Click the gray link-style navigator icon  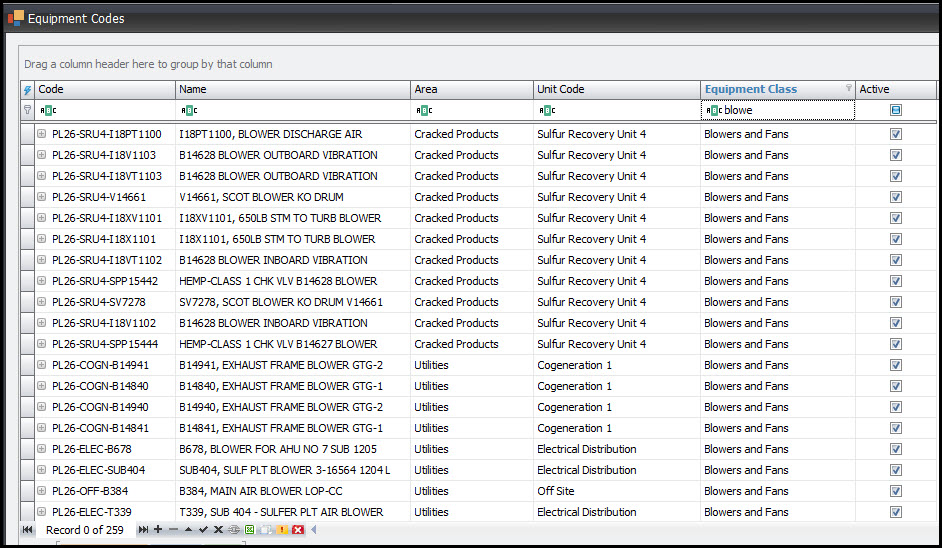click(x=234, y=529)
